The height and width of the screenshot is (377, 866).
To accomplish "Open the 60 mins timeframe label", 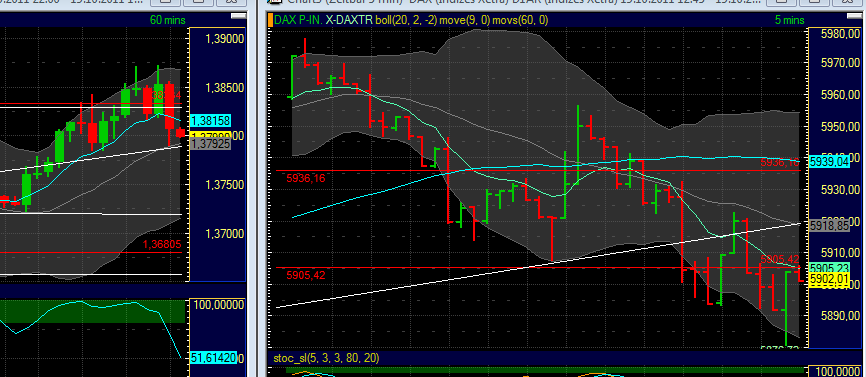I will point(168,20).
